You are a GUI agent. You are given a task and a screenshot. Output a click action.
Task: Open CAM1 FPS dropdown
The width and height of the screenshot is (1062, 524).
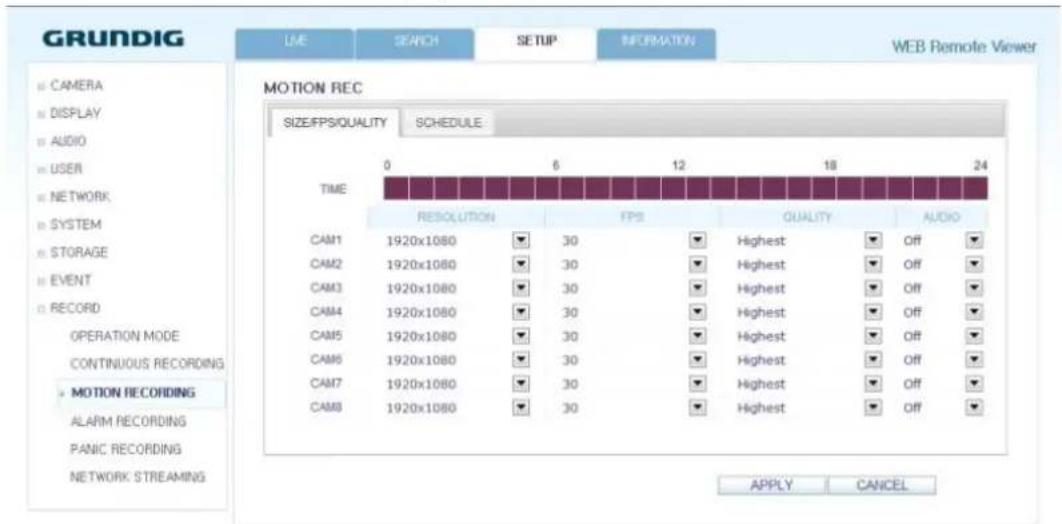(x=696, y=240)
